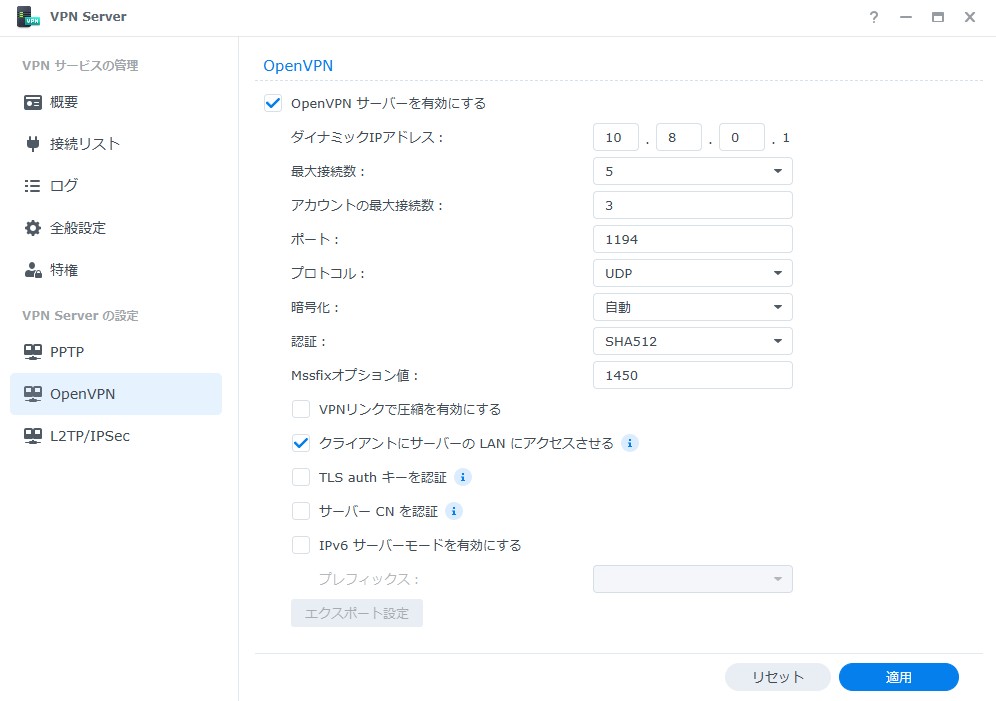Select the OpenVPN item in the sidebar
Image resolution: width=996 pixels, height=701 pixels.
(115, 394)
